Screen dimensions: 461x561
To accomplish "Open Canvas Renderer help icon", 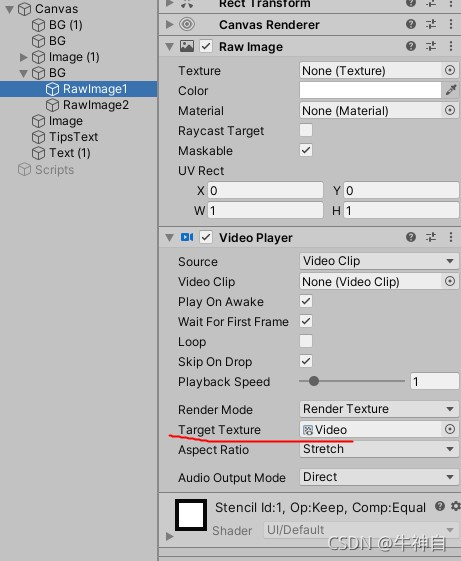I will point(411,24).
